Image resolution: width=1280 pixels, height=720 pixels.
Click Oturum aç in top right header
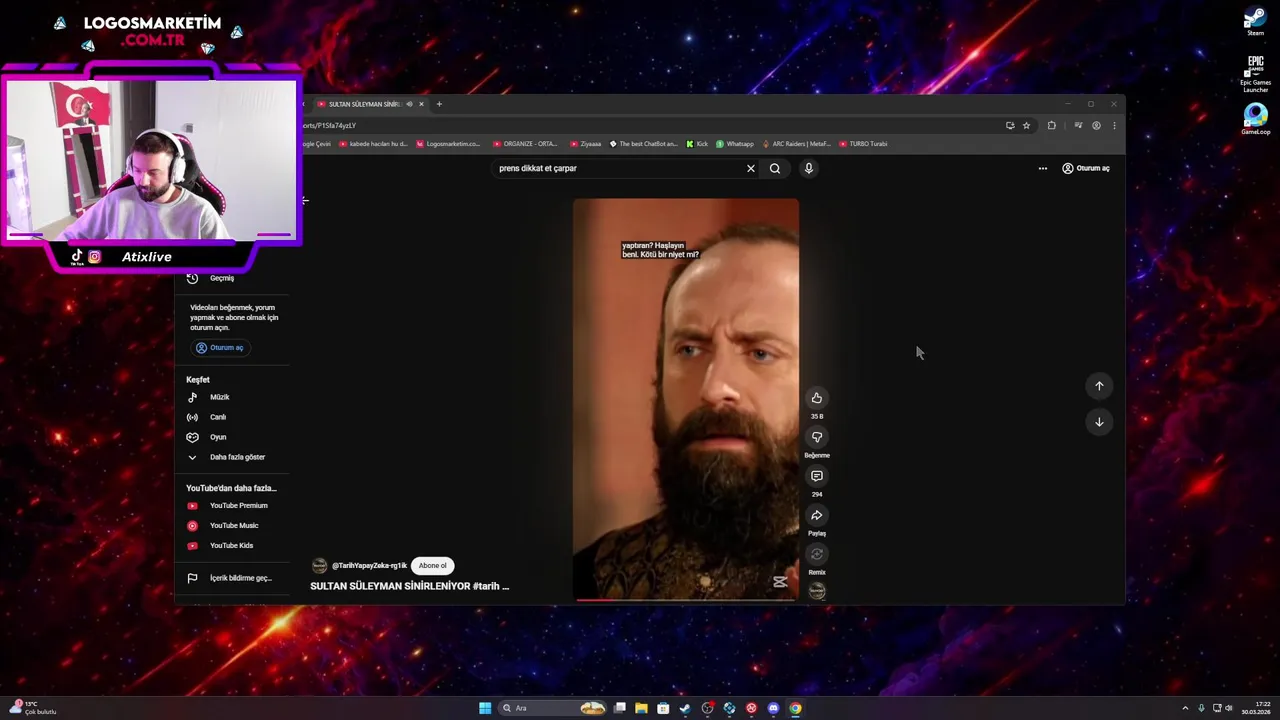coord(1086,168)
